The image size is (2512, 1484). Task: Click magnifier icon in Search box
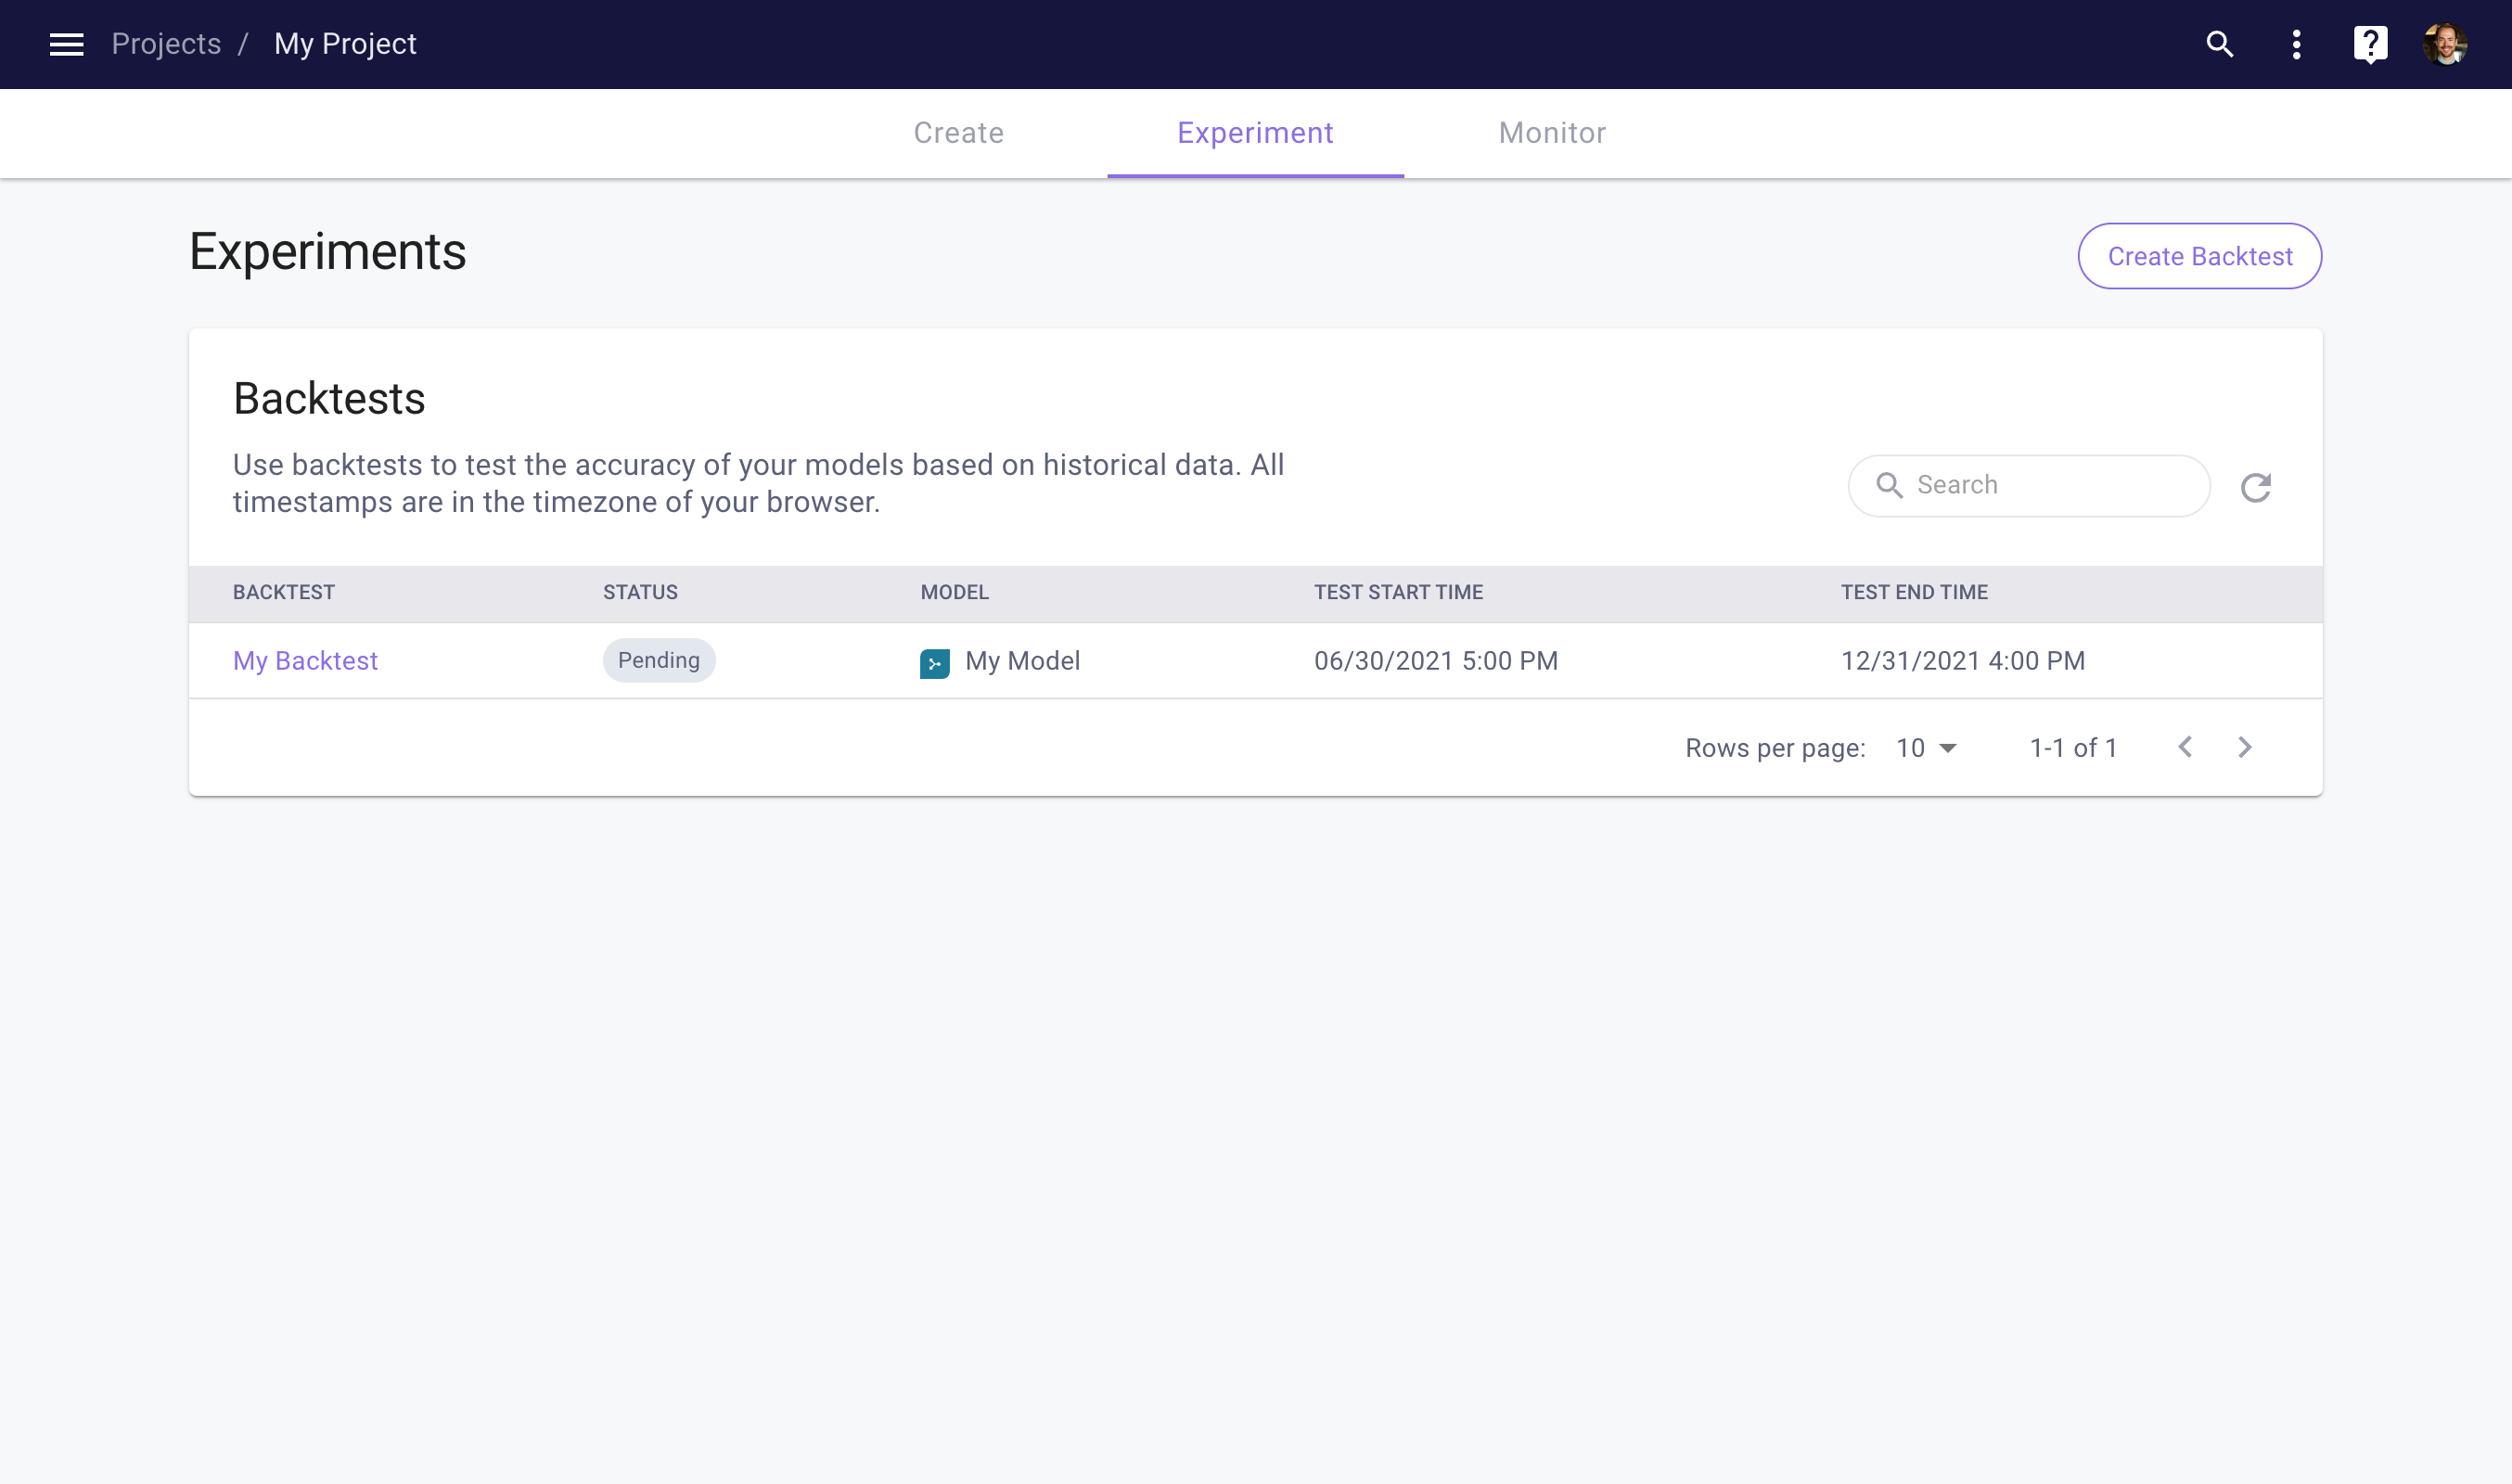tap(1888, 485)
